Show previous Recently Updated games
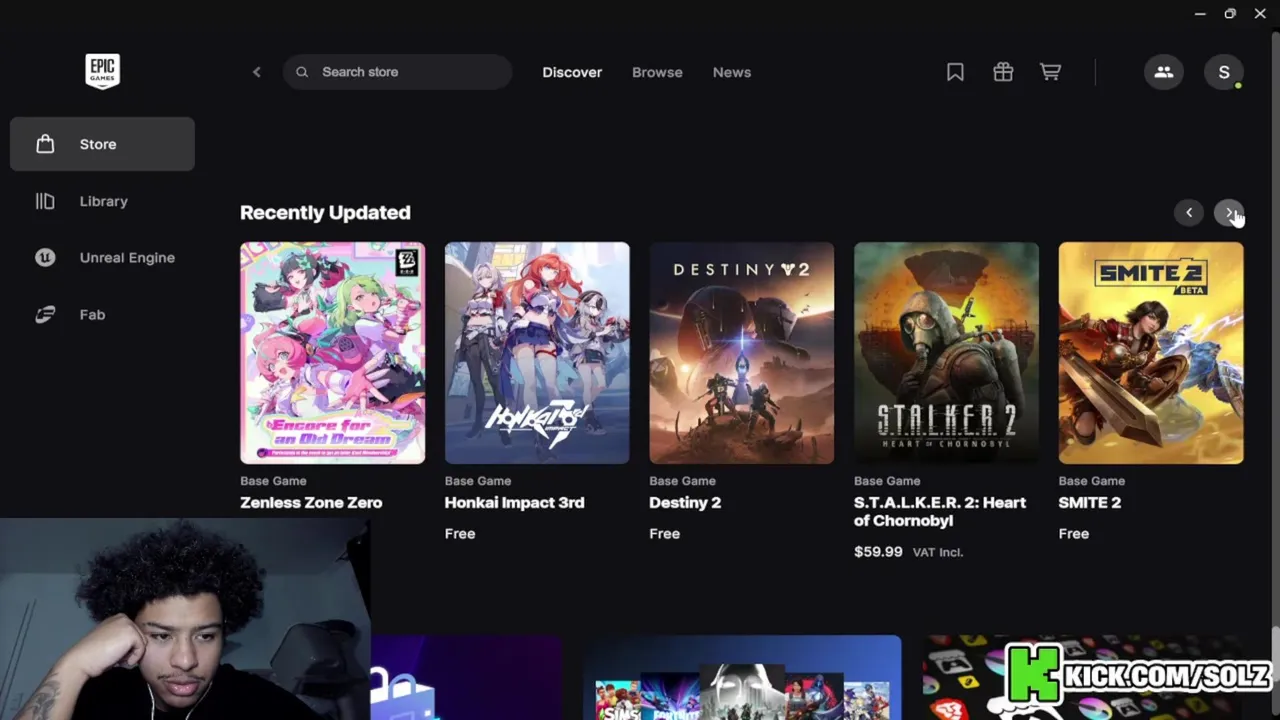 [1189, 212]
